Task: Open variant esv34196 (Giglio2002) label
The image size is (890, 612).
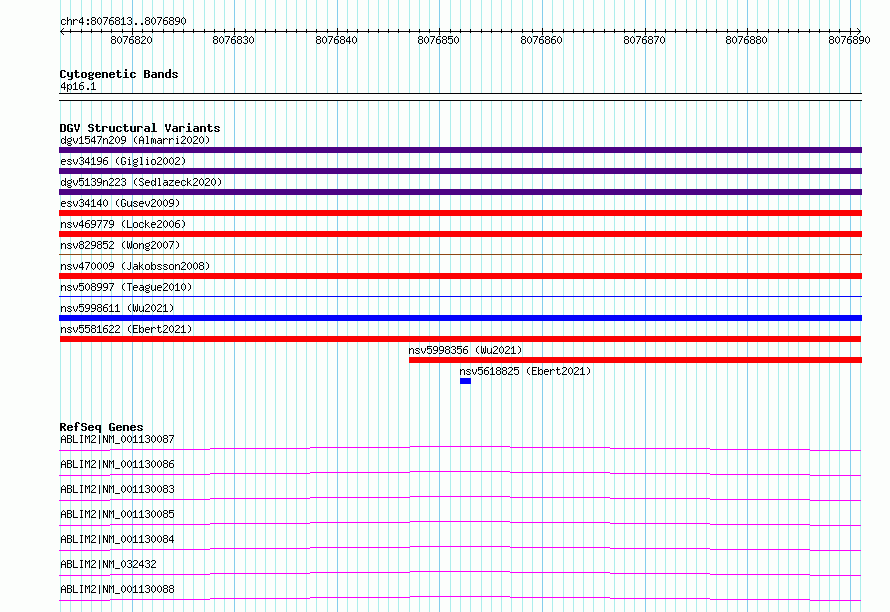Action: coord(123,161)
